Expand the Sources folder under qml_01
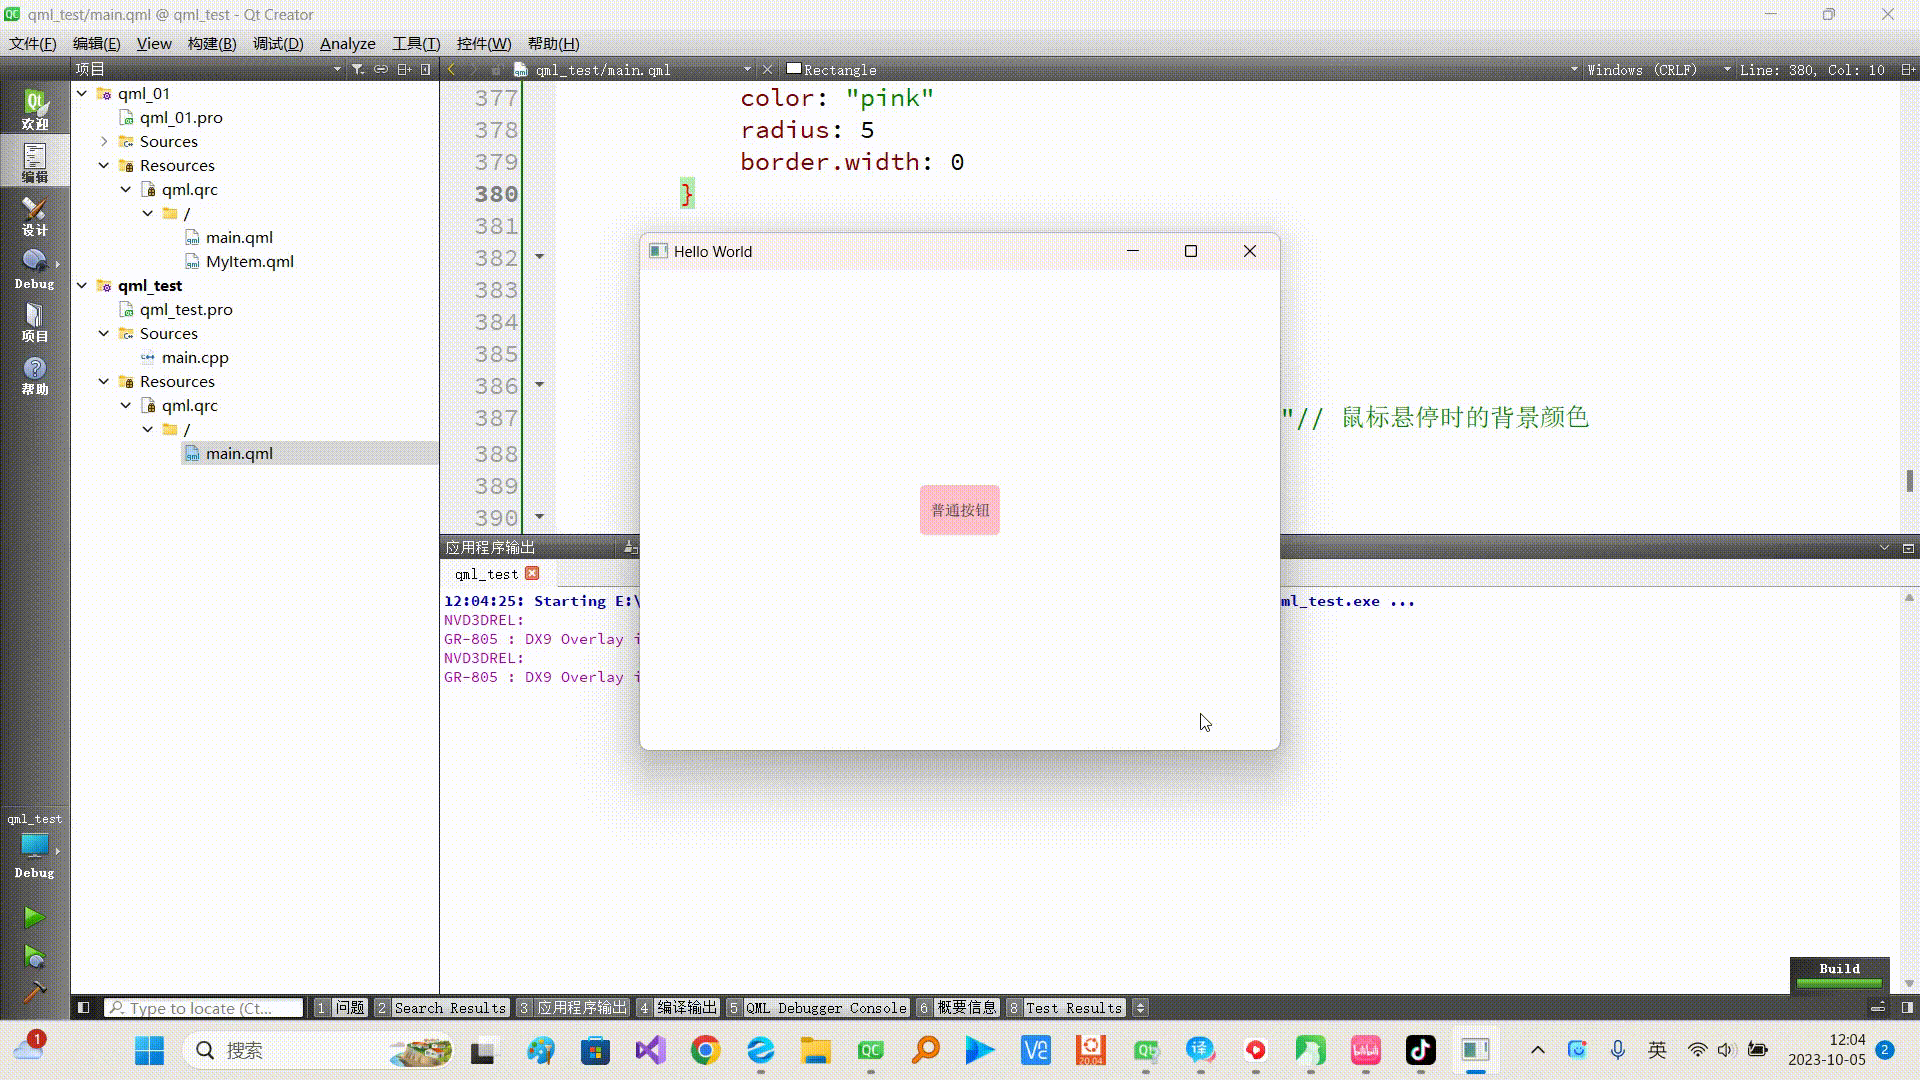This screenshot has width=1920, height=1080. pos(104,141)
